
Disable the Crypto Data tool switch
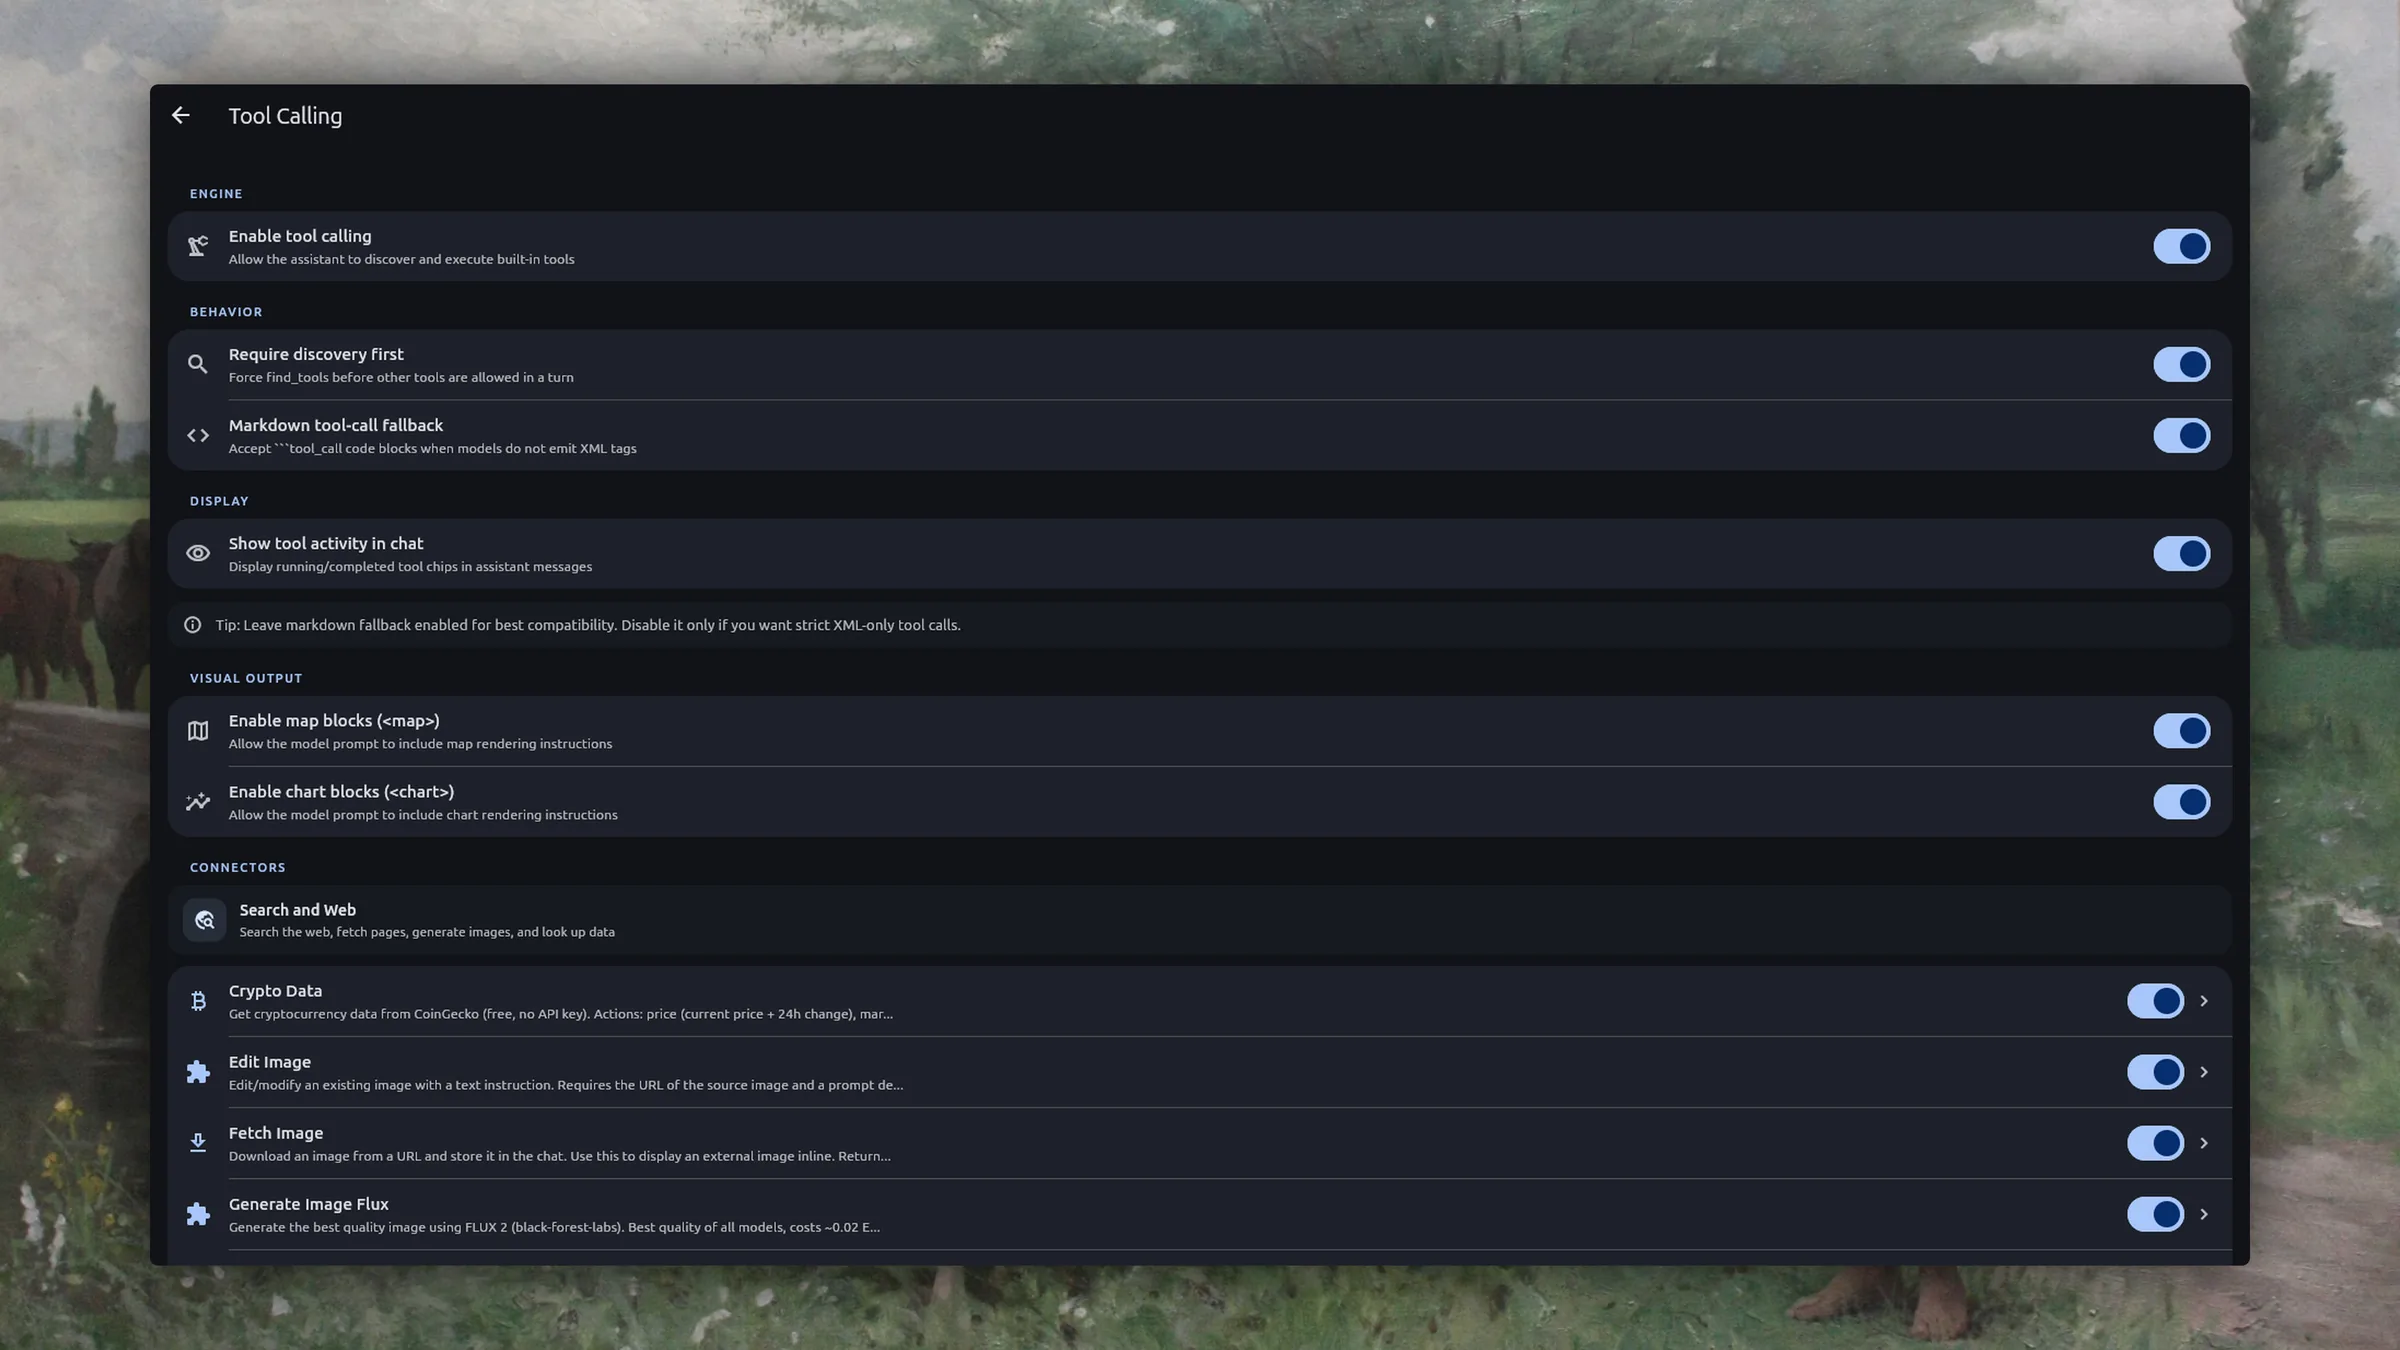2155,1001
